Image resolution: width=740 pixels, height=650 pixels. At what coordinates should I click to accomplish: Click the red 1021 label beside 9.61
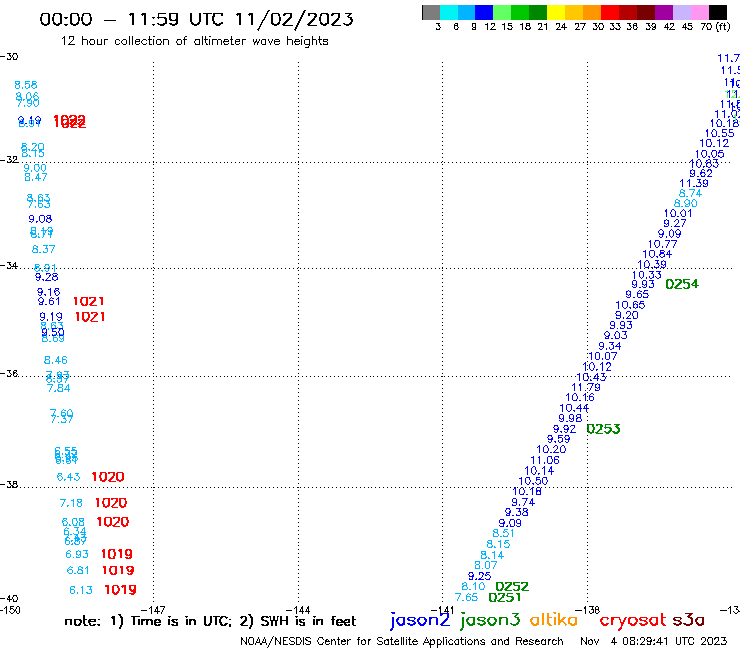(x=89, y=301)
